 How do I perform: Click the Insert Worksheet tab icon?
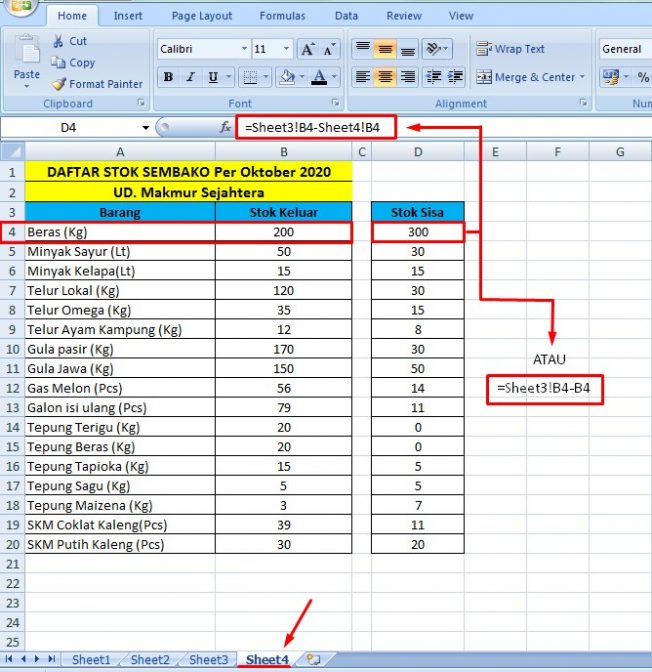point(313,659)
